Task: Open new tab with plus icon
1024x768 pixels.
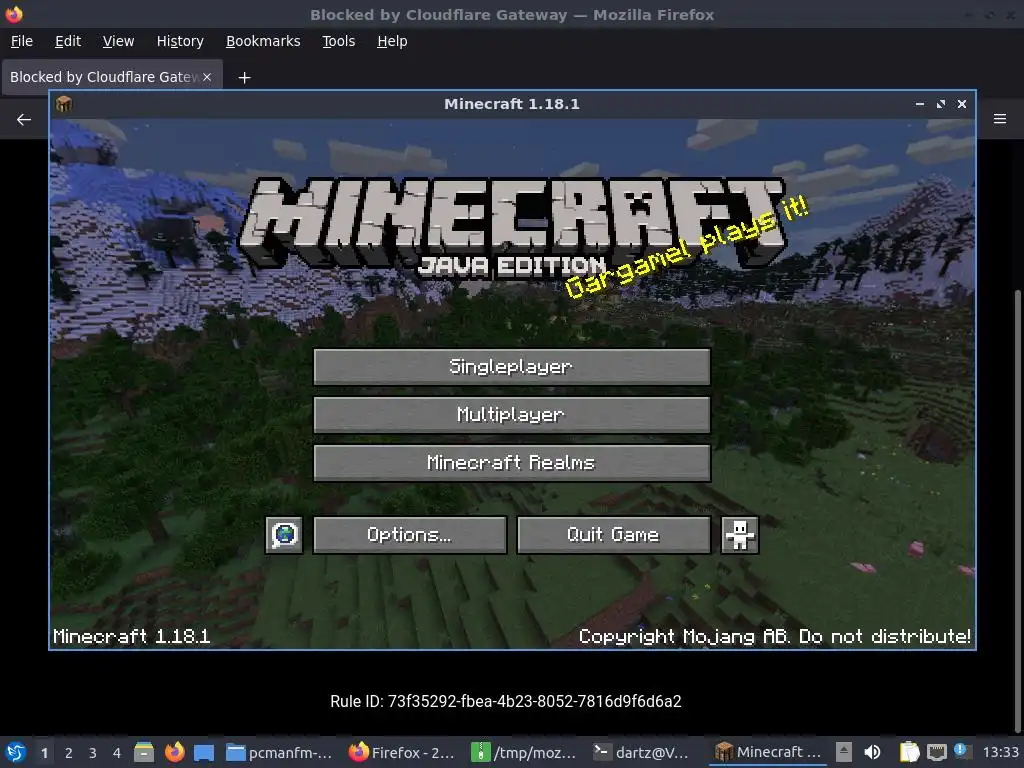Action: tap(244, 78)
